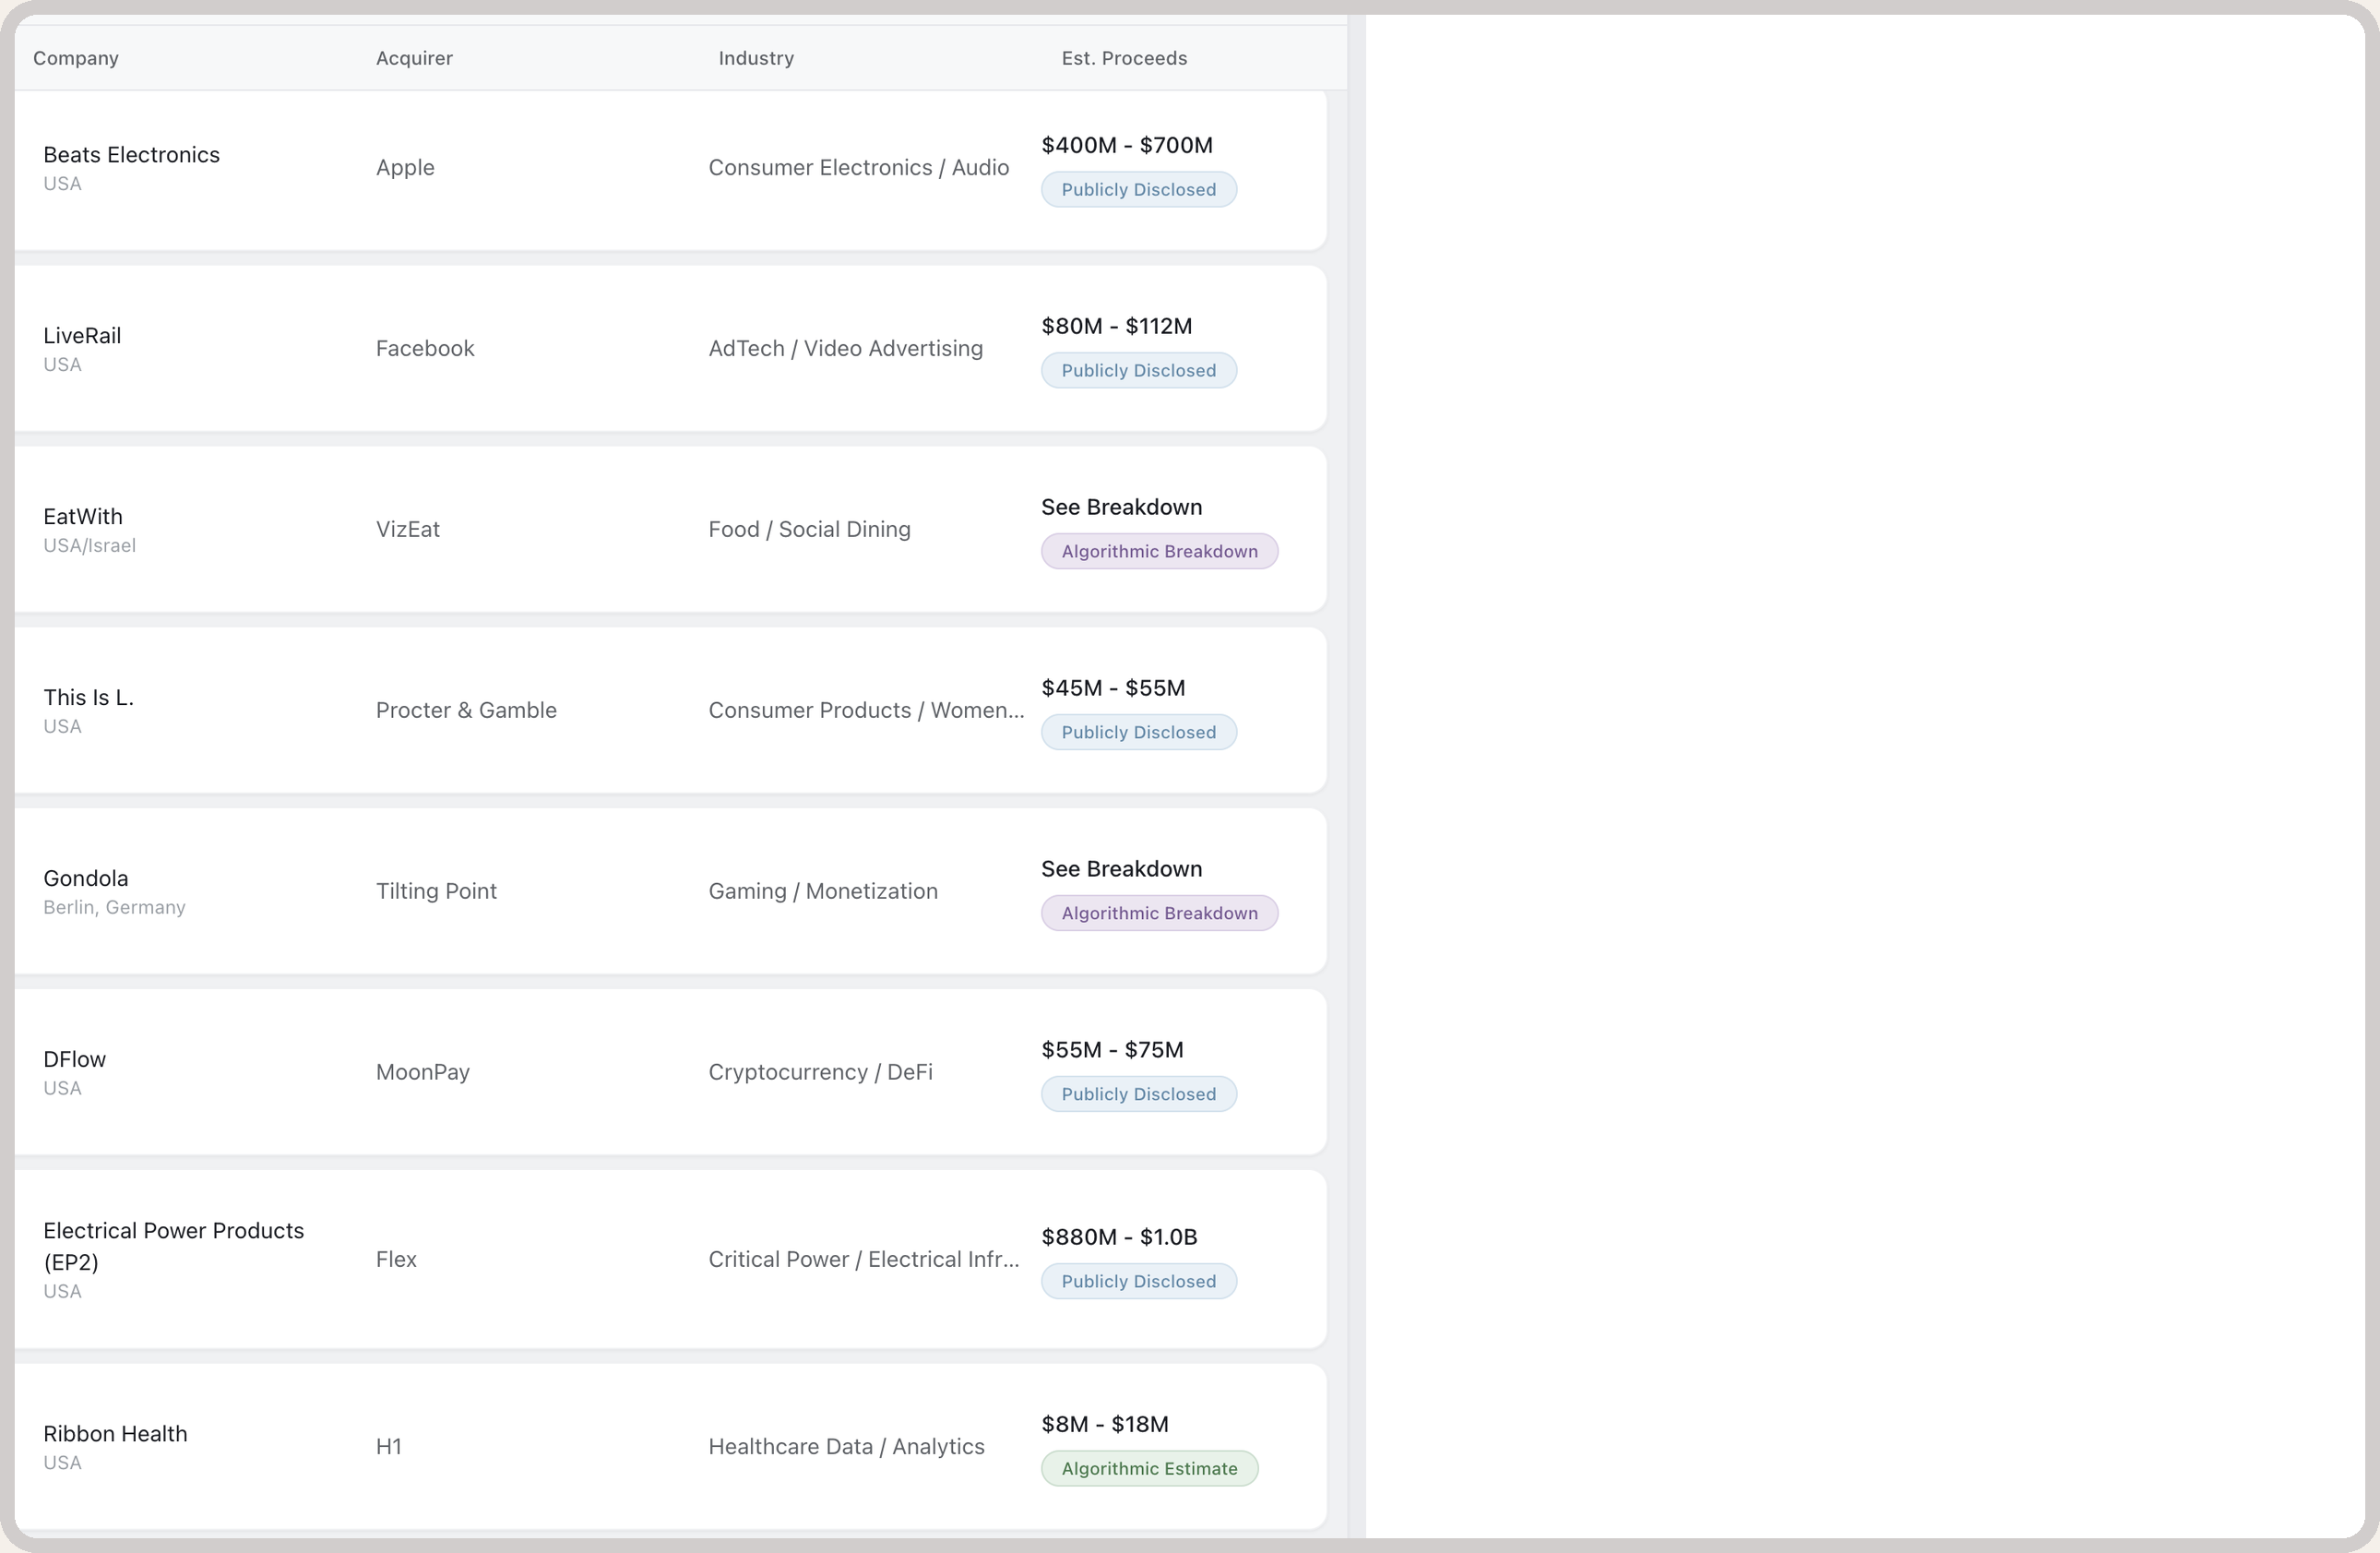Click See Breakdown for Gondola
Viewport: 2380px width, 1553px height.
[x=1121, y=869]
